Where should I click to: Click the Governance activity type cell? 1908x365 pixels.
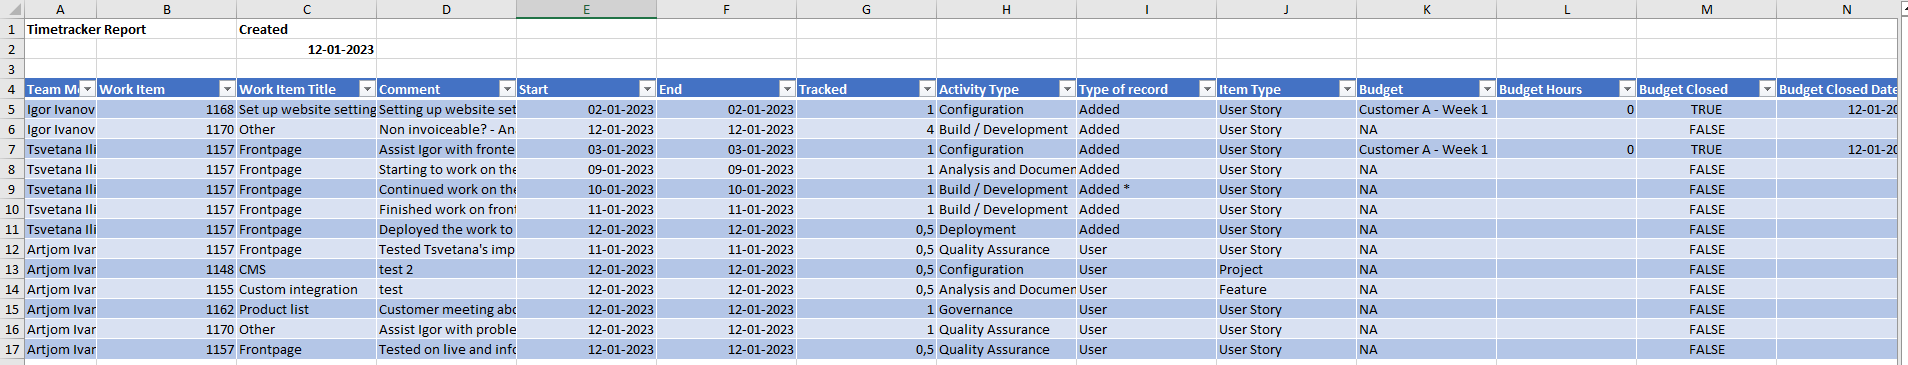pyautogui.click(x=1006, y=309)
